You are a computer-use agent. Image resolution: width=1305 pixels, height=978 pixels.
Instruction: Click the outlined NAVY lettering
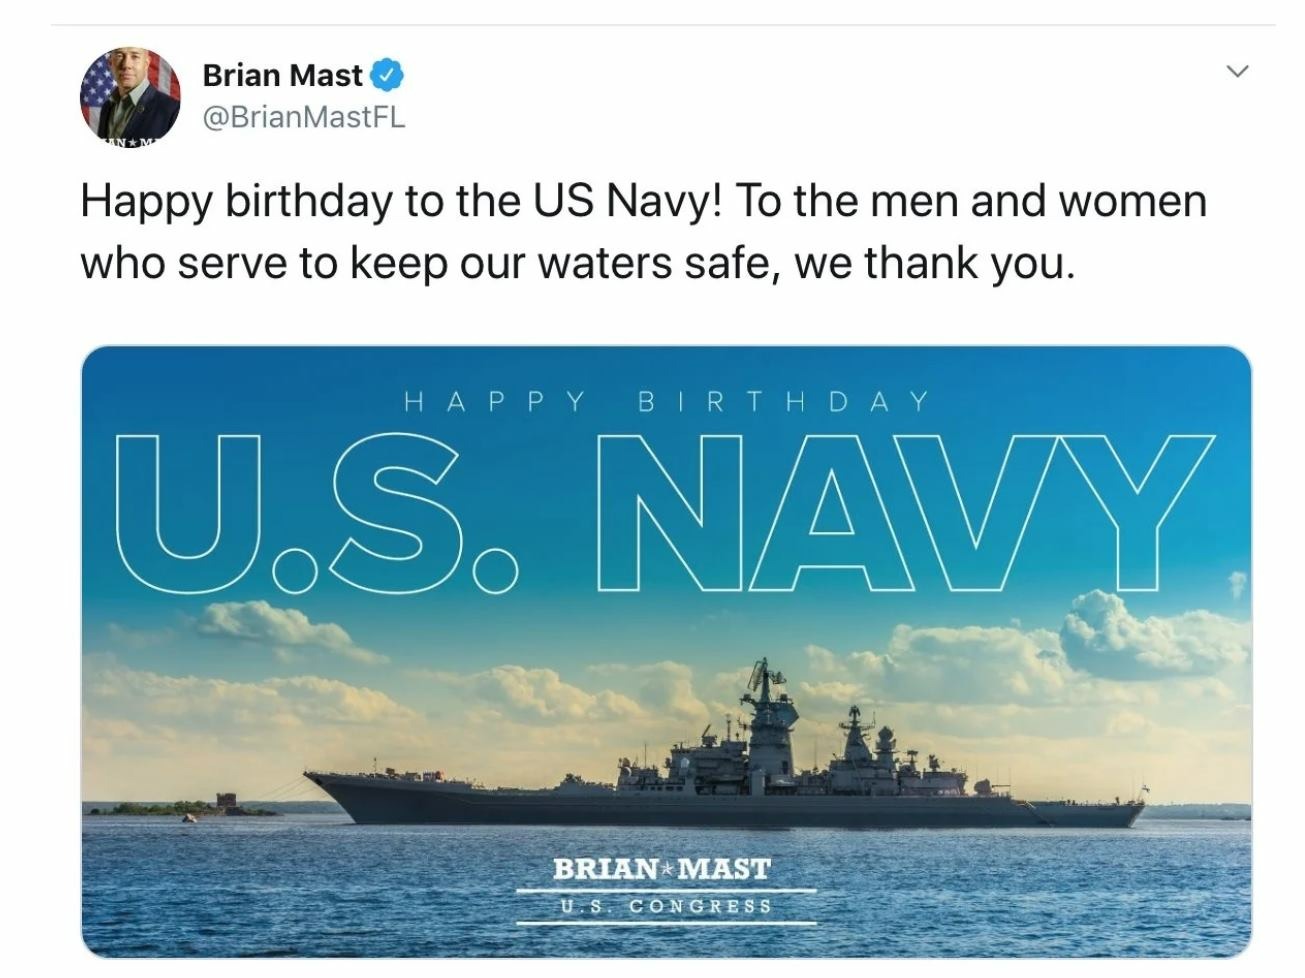pyautogui.click(x=905, y=510)
